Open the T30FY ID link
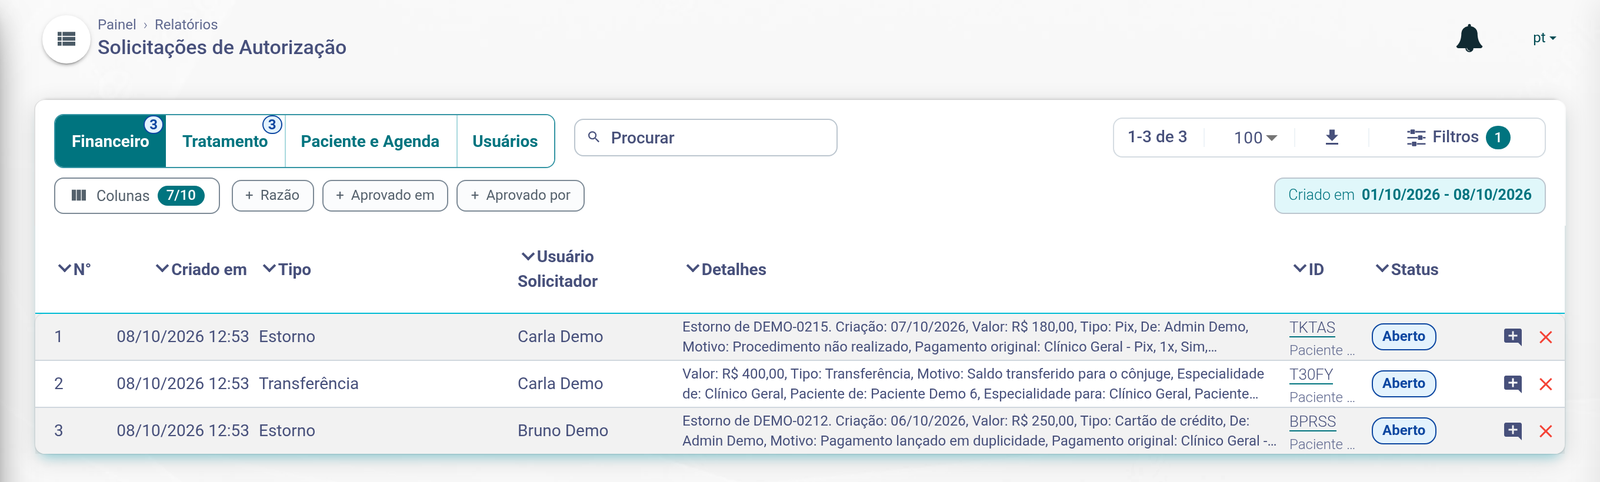The width and height of the screenshot is (1600, 482). click(x=1311, y=375)
